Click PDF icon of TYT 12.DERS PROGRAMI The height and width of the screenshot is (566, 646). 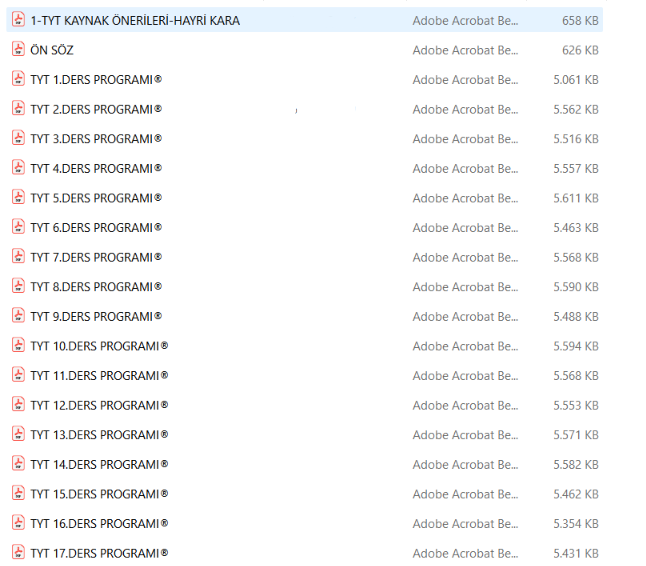click(18, 405)
